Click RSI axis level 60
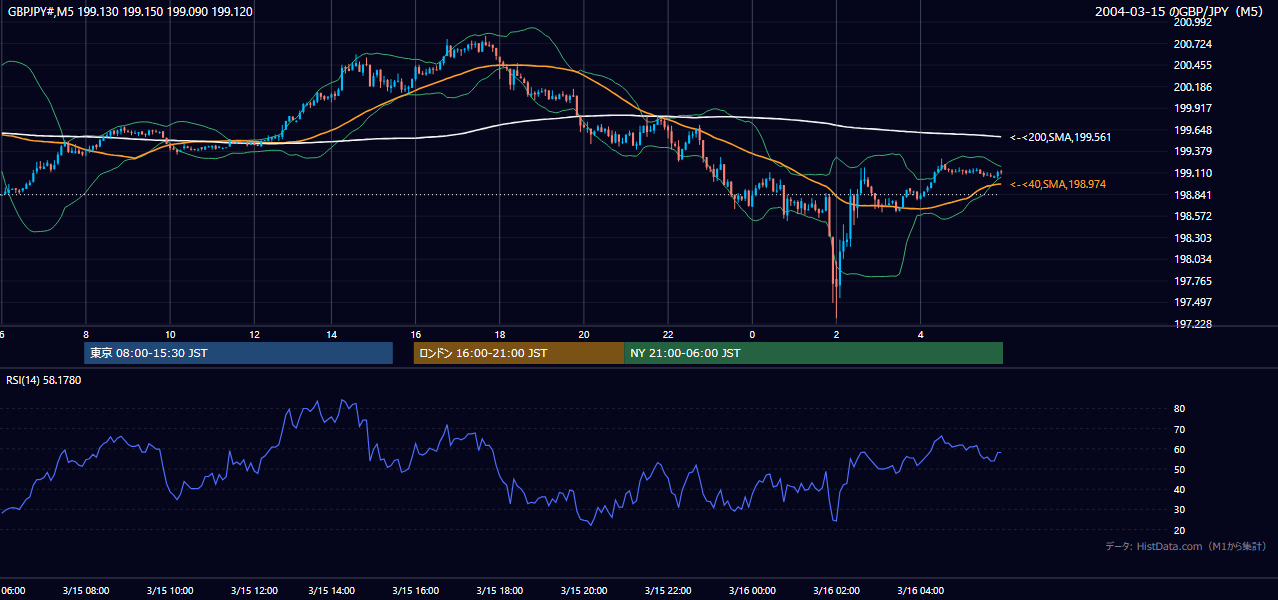The width and height of the screenshot is (1278, 600). (1179, 449)
